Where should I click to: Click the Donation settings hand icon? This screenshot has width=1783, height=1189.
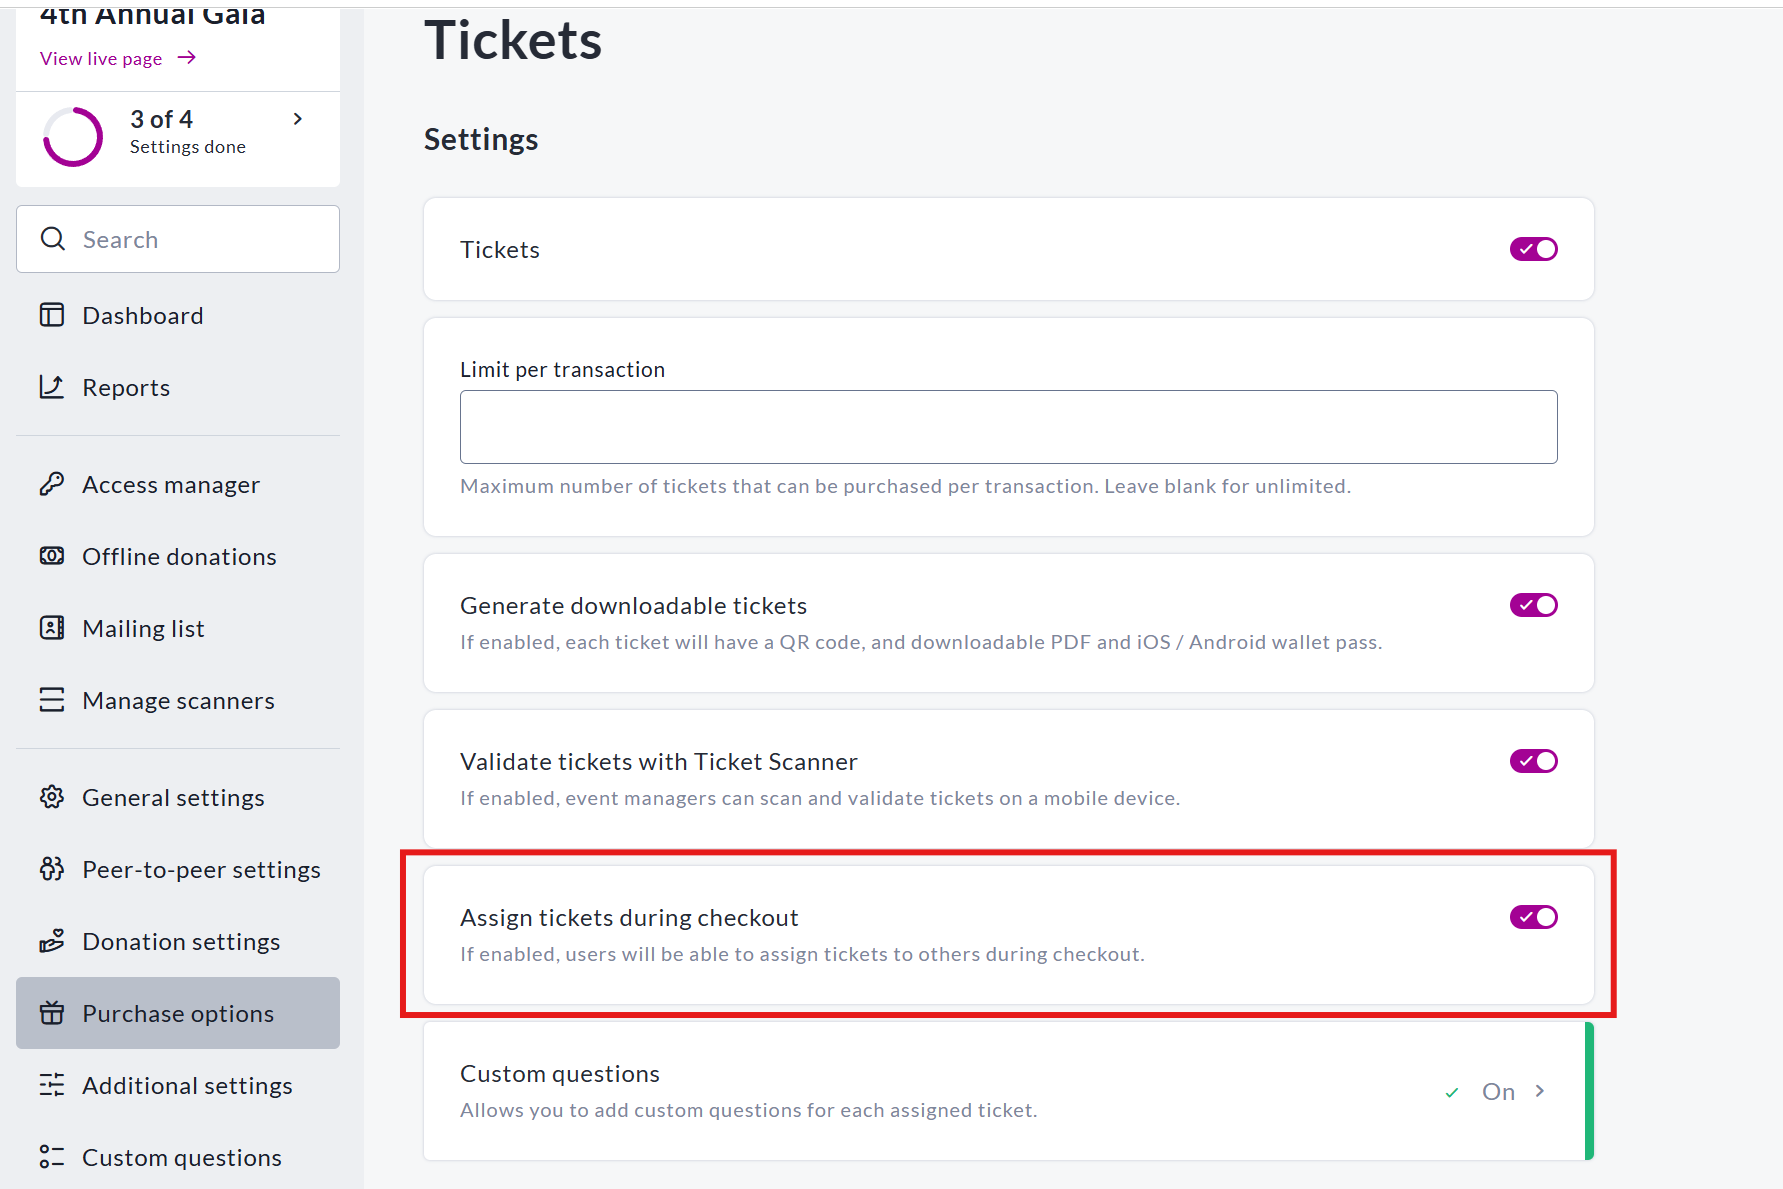[x=52, y=941]
